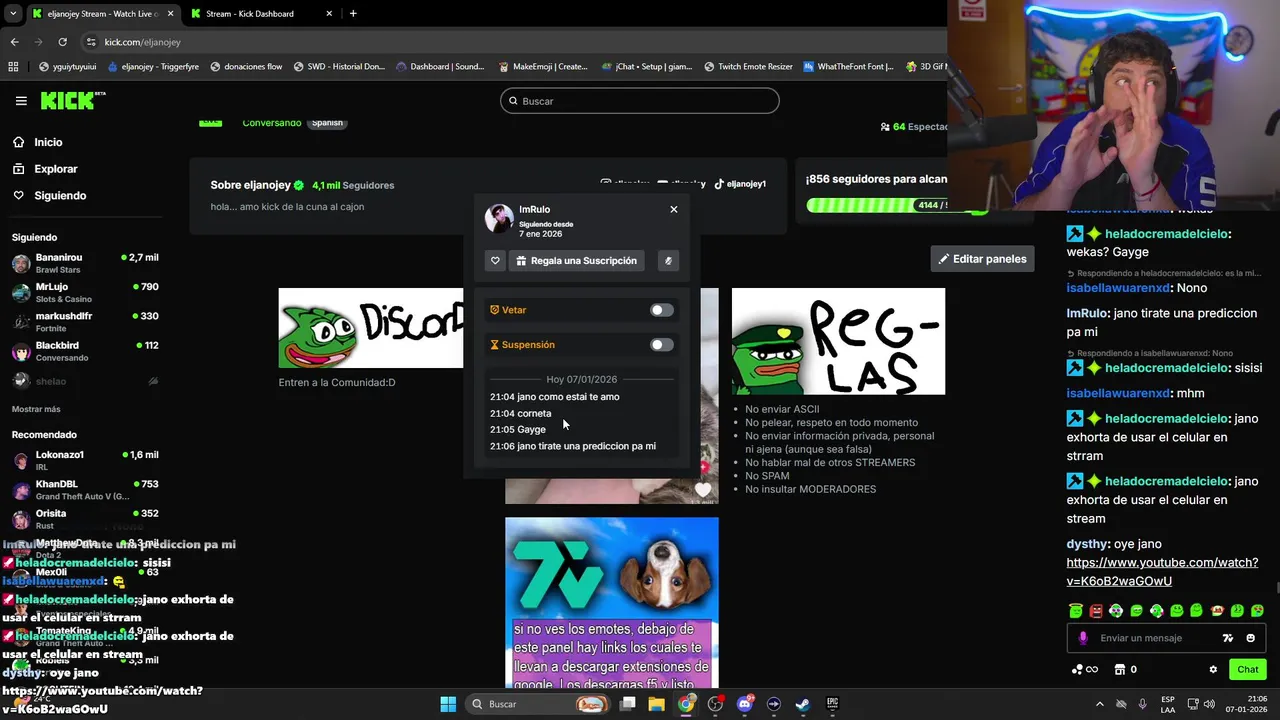Open the donaciones flow bookmark
The image size is (1280, 720).
pos(245,67)
